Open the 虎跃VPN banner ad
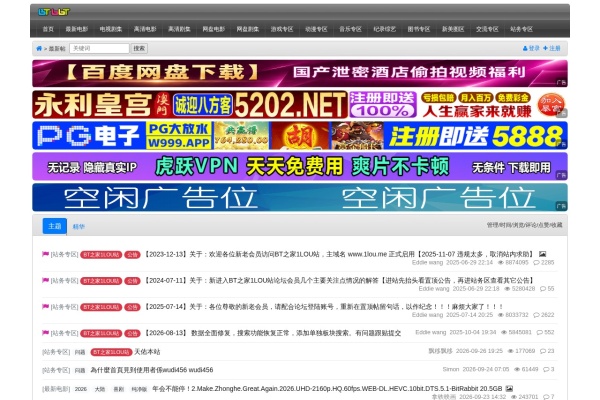Screen dimensions: 600x400 [300, 167]
